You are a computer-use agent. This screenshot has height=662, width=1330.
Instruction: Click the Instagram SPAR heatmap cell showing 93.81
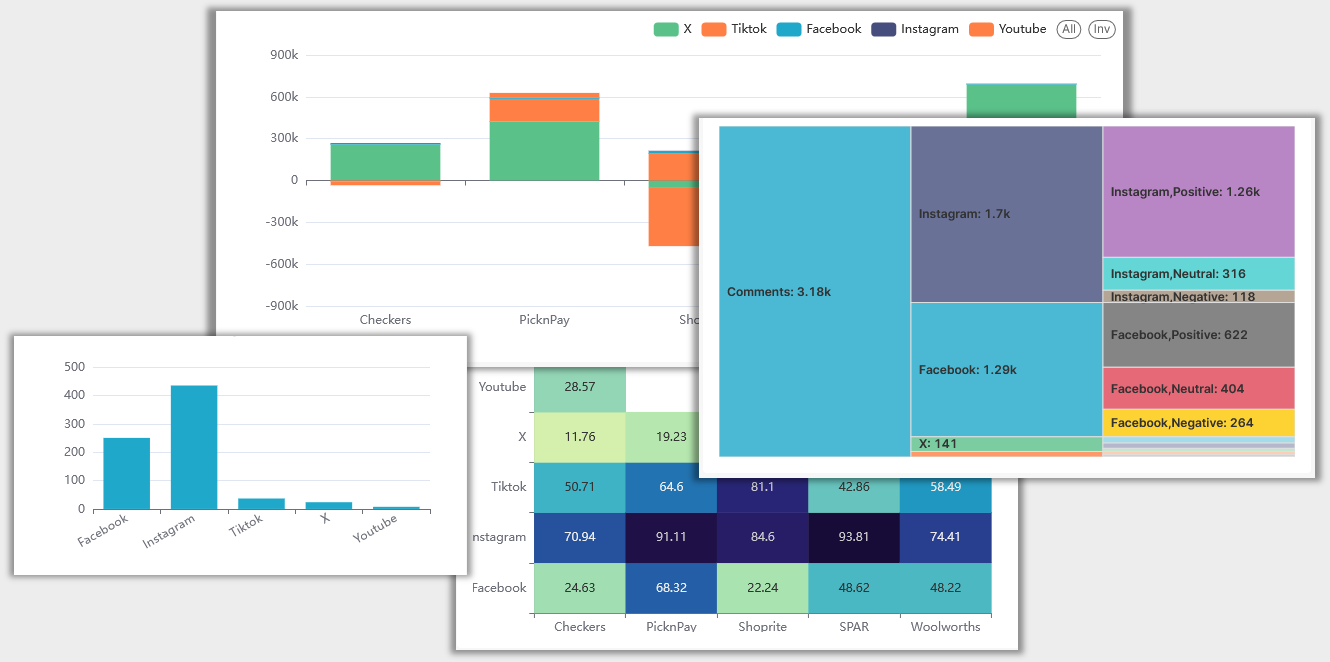click(x=854, y=537)
